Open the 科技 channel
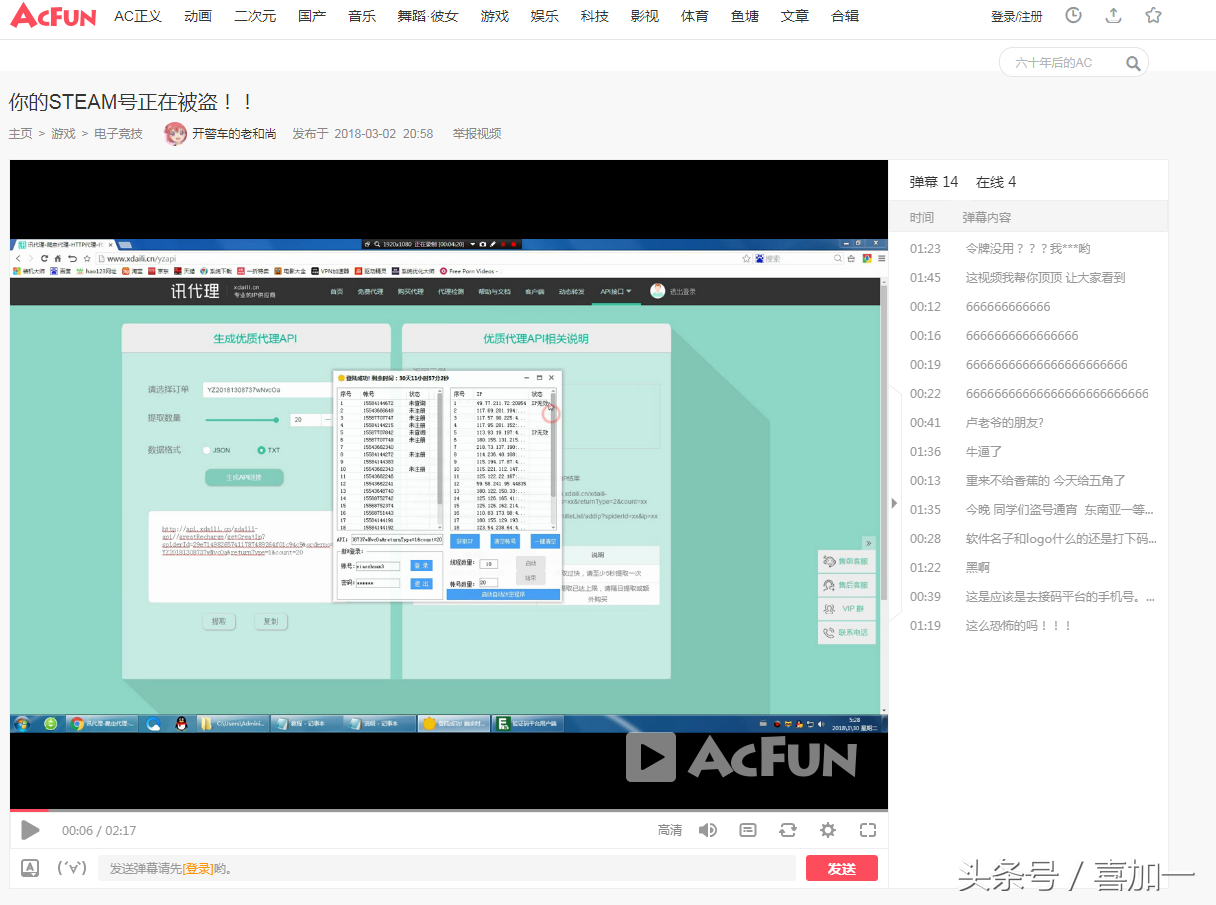1216x905 pixels. (594, 16)
